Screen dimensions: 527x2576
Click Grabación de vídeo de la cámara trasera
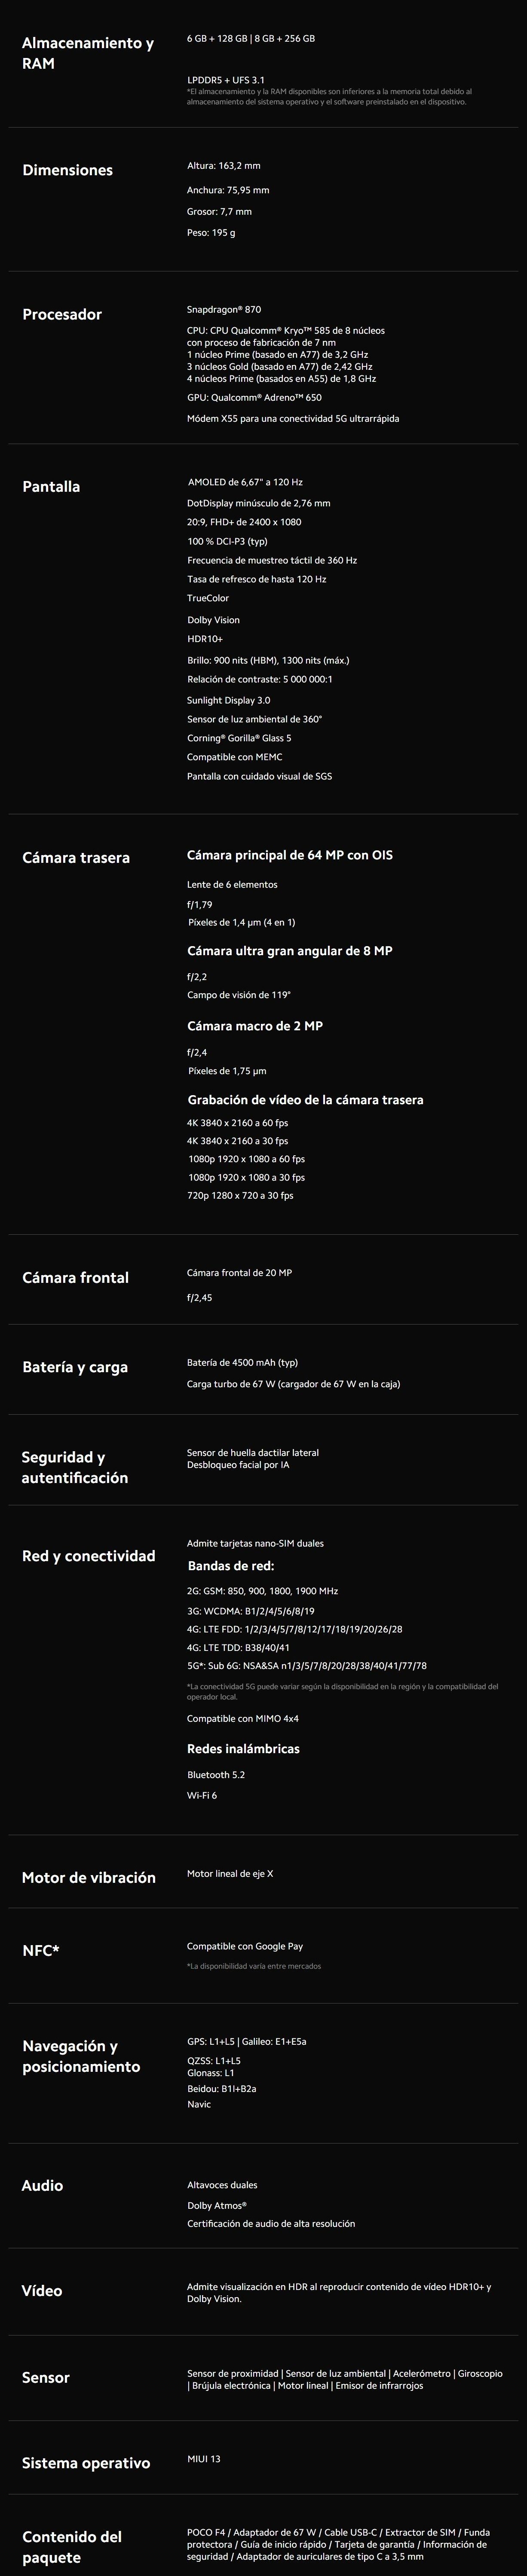(x=305, y=1100)
